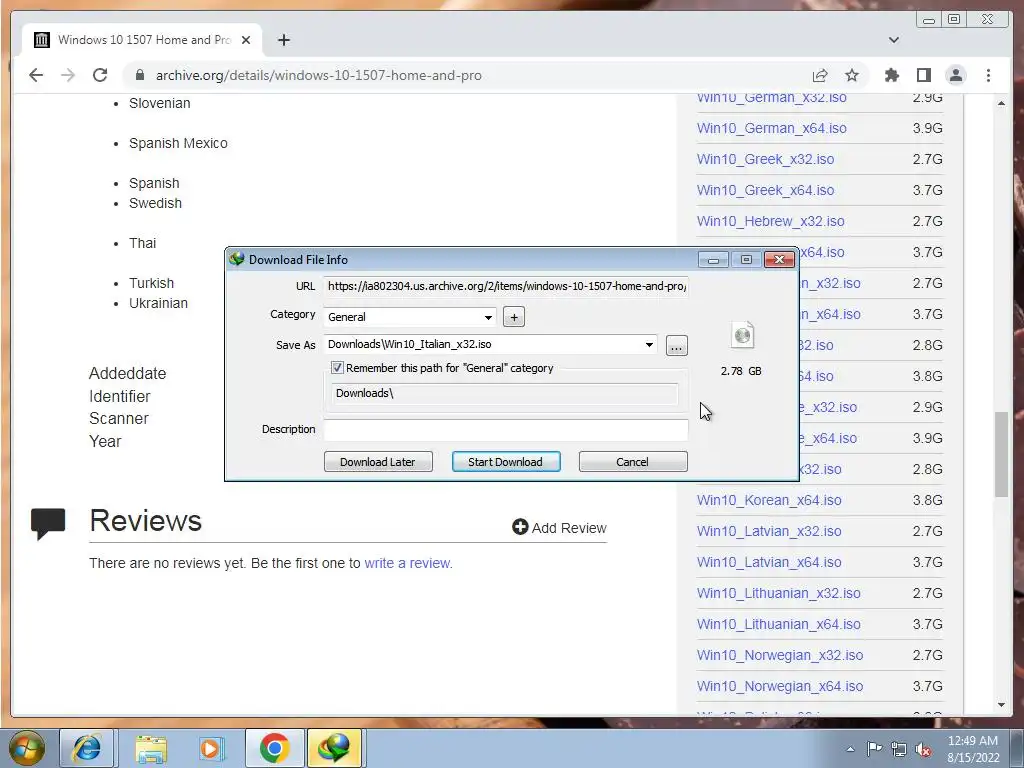Untick Remember this path for General category
Screen dimensions: 1024x768
337,368
